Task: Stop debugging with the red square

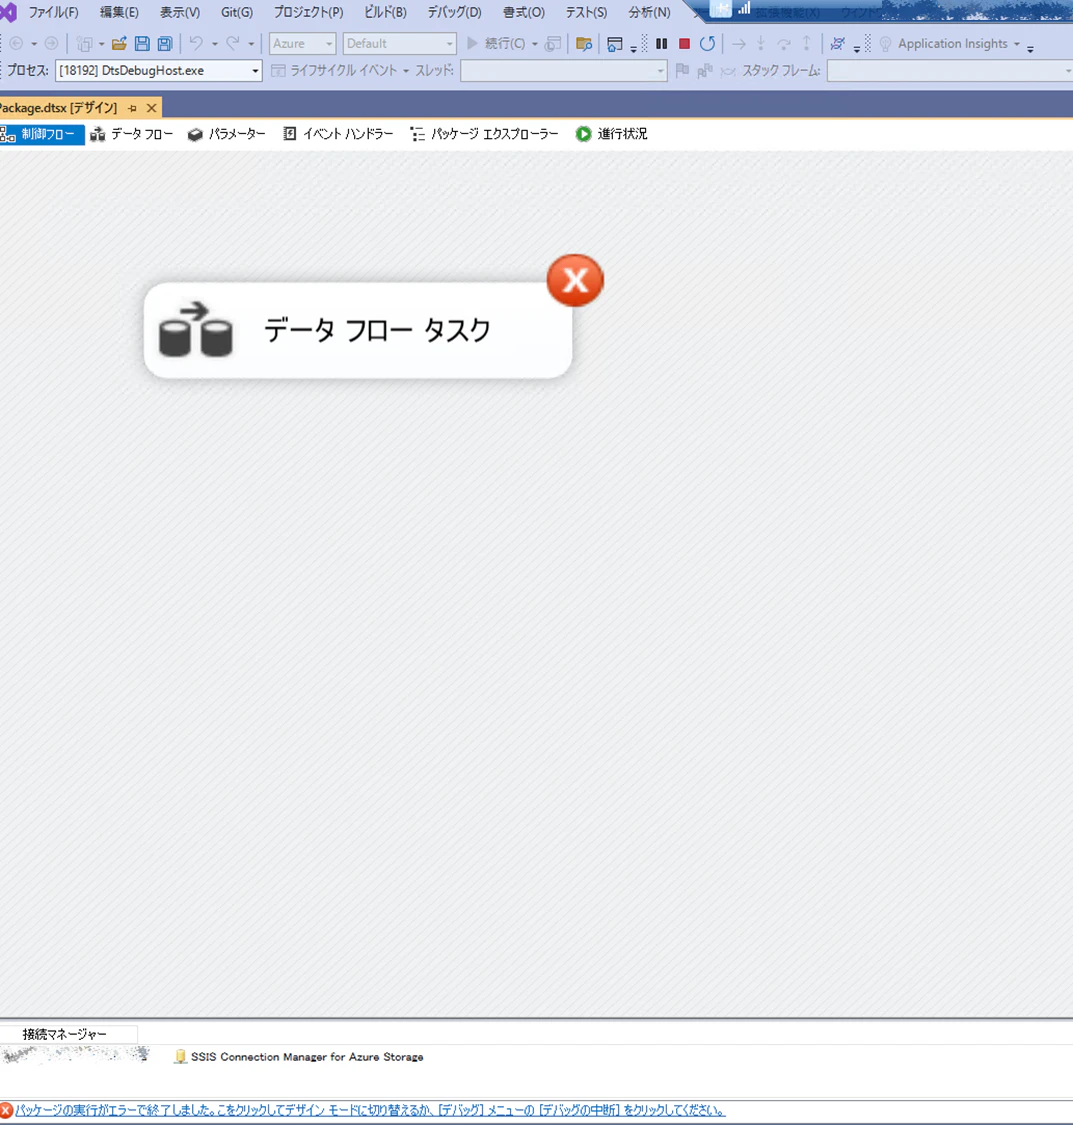Action: click(684, 44)
